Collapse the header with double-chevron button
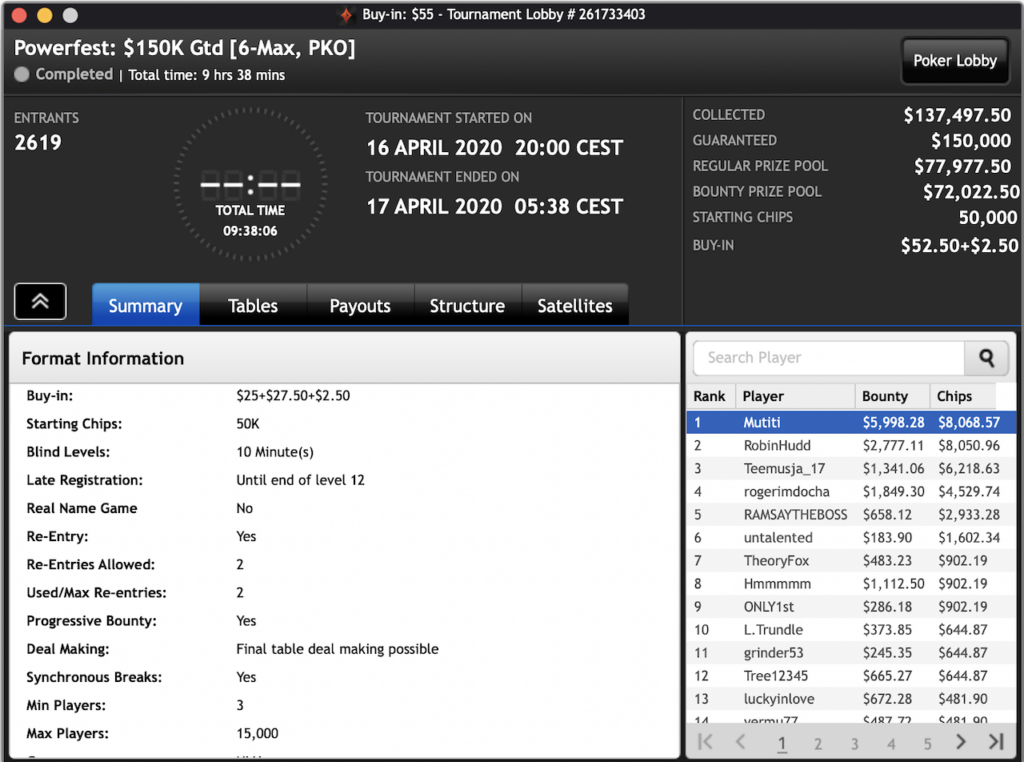 40,301
